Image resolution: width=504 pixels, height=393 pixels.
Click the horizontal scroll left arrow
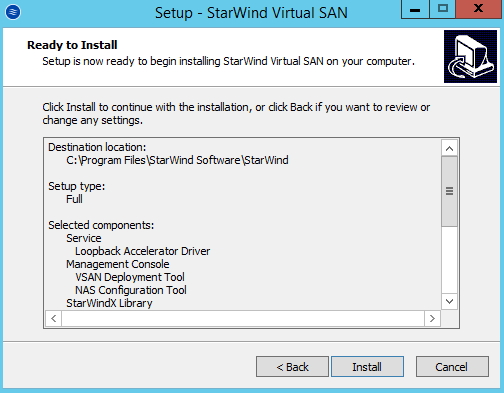point(54,318)
